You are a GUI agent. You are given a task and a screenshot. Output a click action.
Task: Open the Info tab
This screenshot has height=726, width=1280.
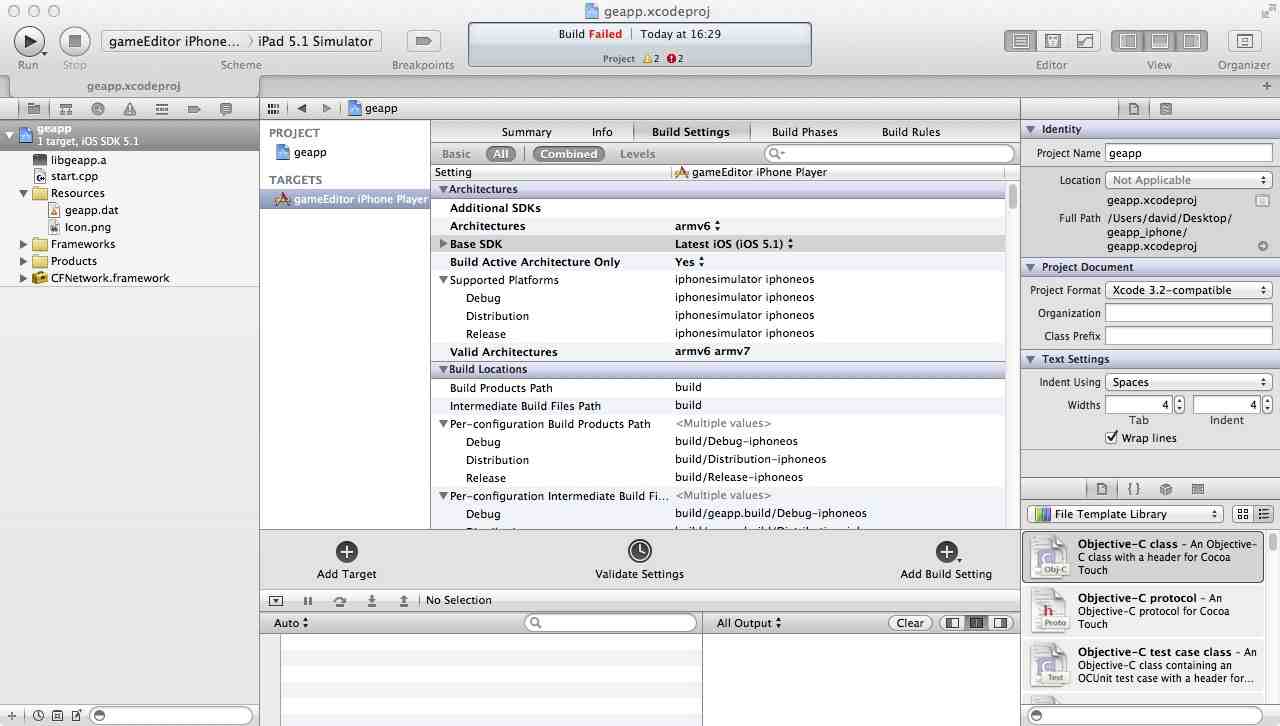[x=602, y=132]
